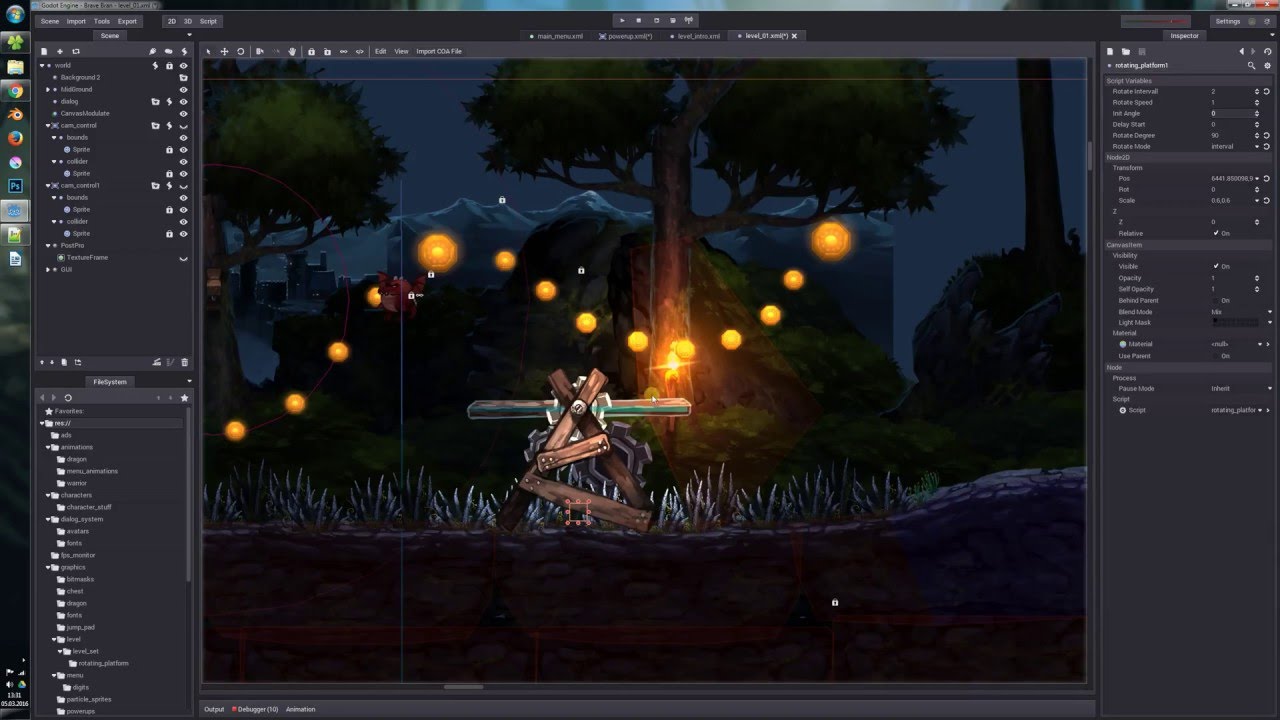Open the Debugger (10) panel

coord(255,709)
